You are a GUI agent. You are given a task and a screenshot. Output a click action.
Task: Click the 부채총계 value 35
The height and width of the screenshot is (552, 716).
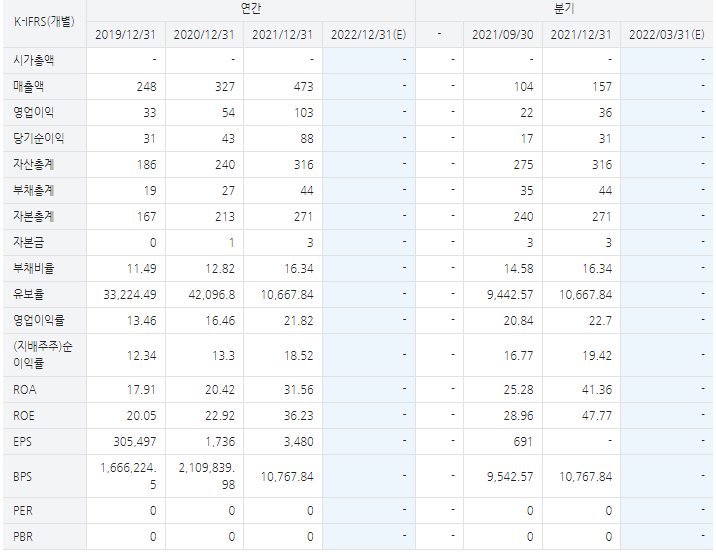coord(526,191)
